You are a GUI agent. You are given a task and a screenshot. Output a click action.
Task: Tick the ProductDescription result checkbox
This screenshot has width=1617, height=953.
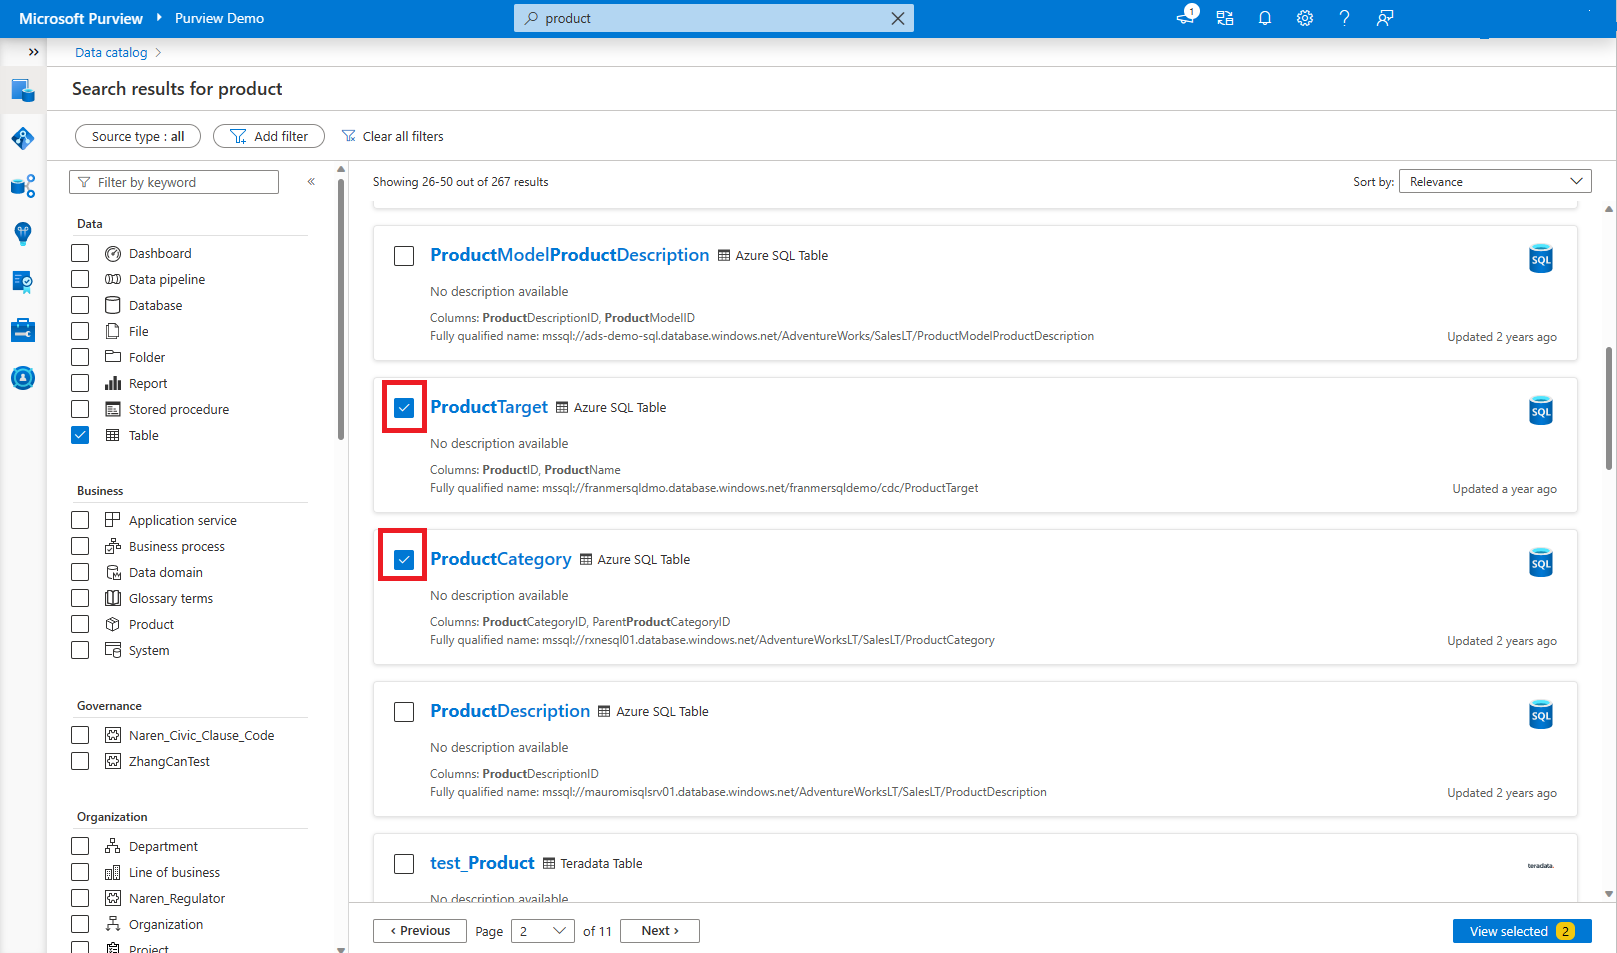pyautogui.click(x=404, y=712)
